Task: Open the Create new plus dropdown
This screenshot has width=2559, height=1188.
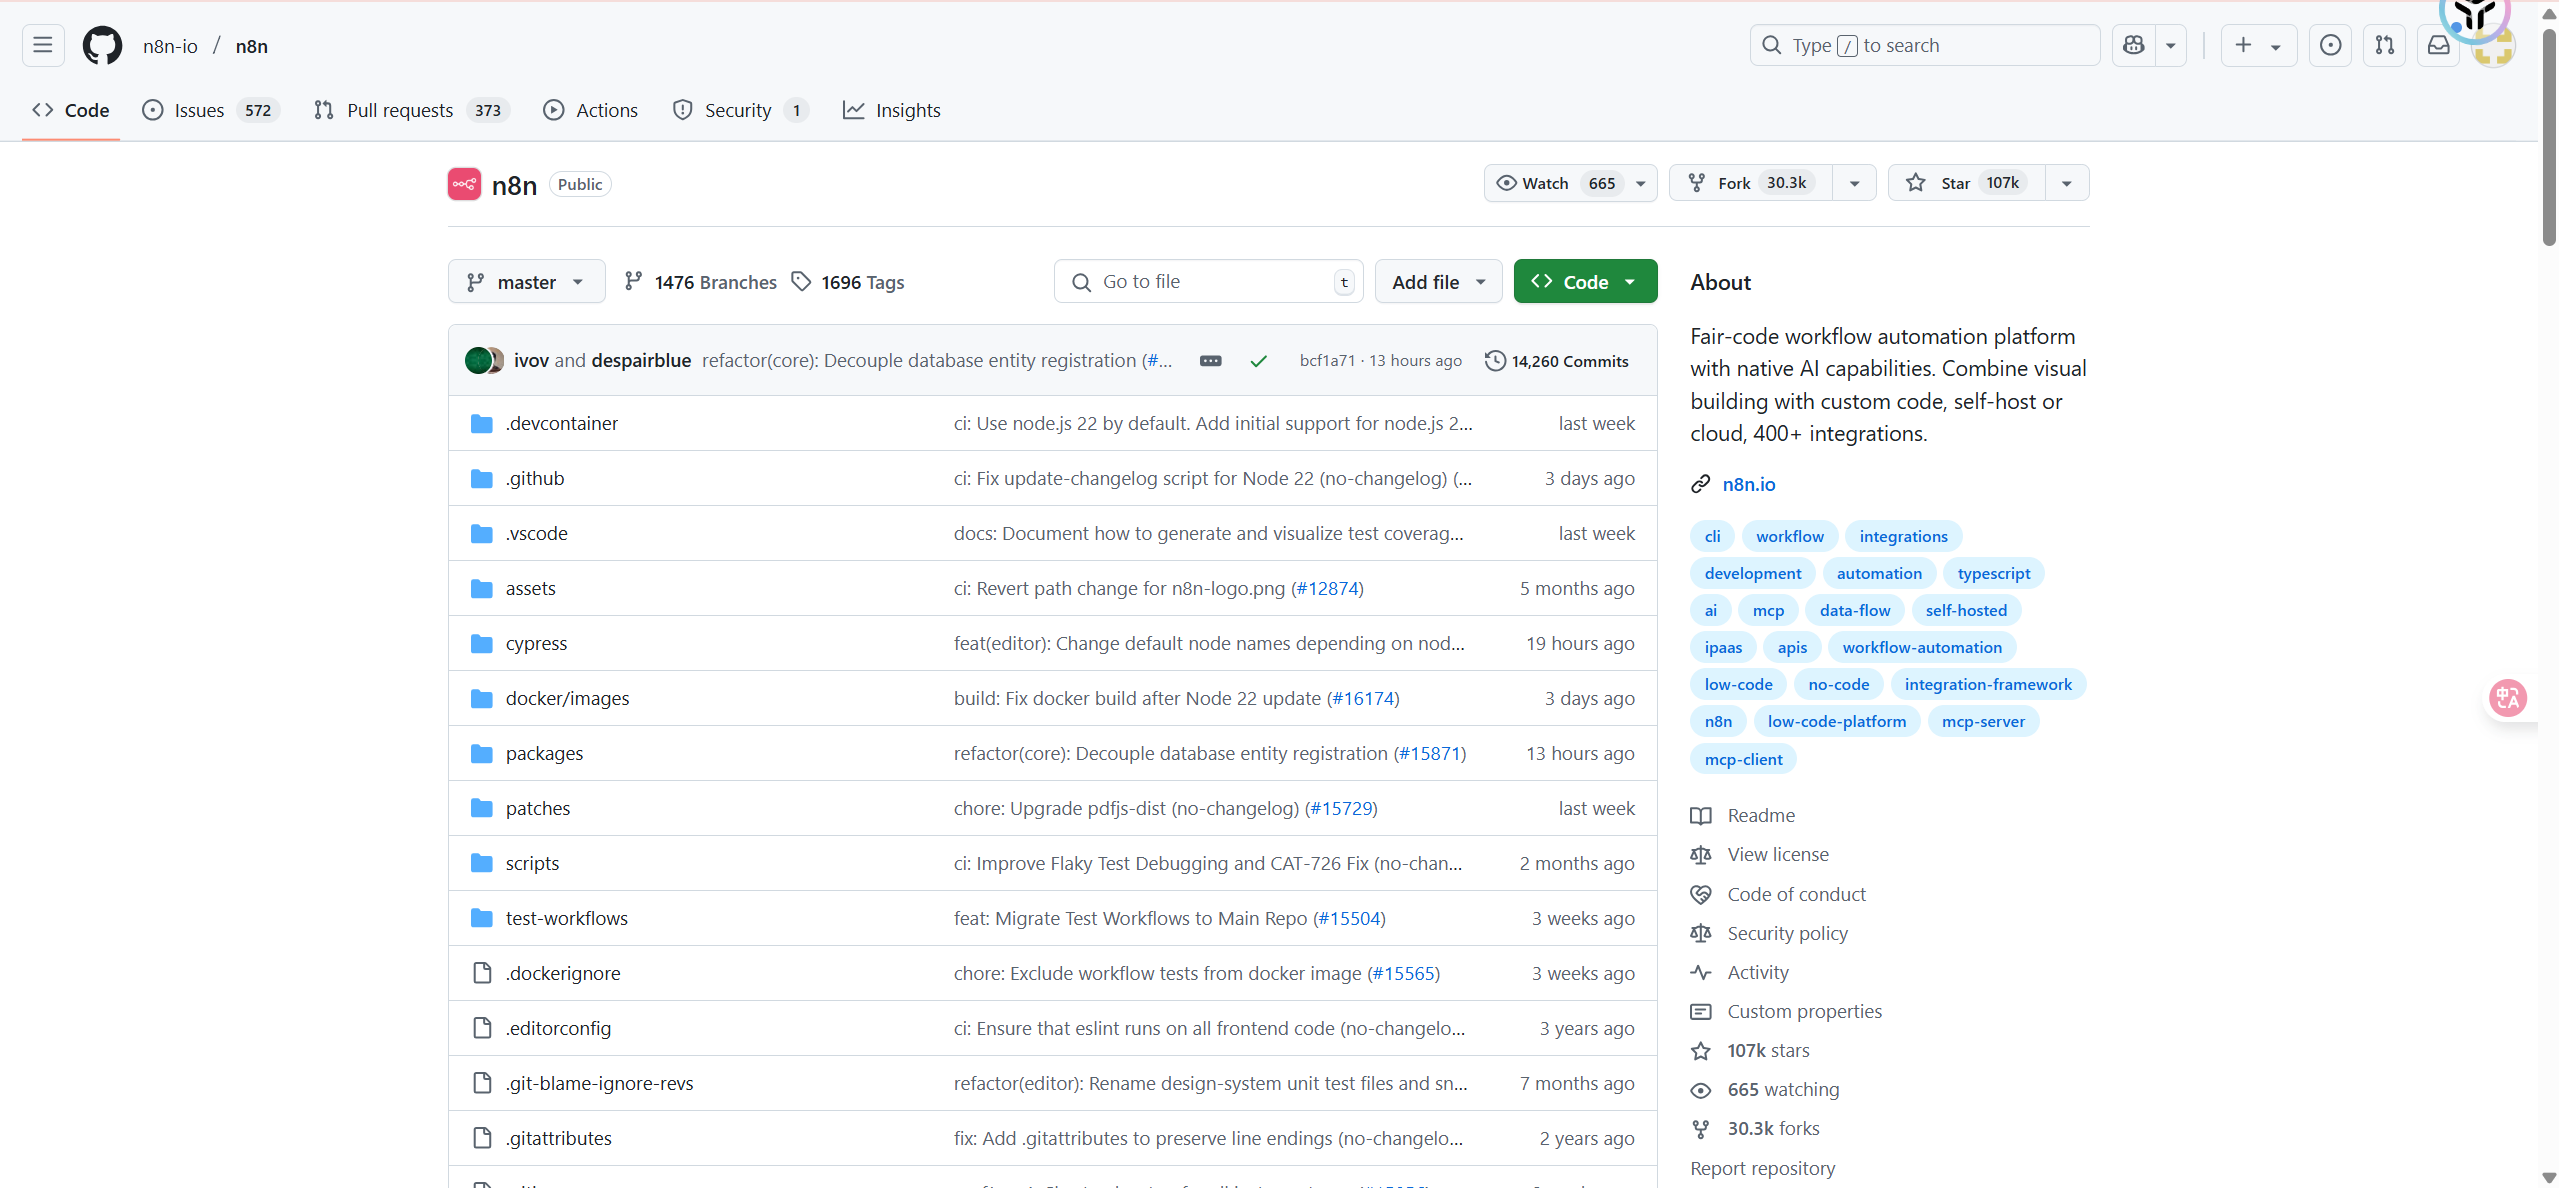Action: 2259,45
